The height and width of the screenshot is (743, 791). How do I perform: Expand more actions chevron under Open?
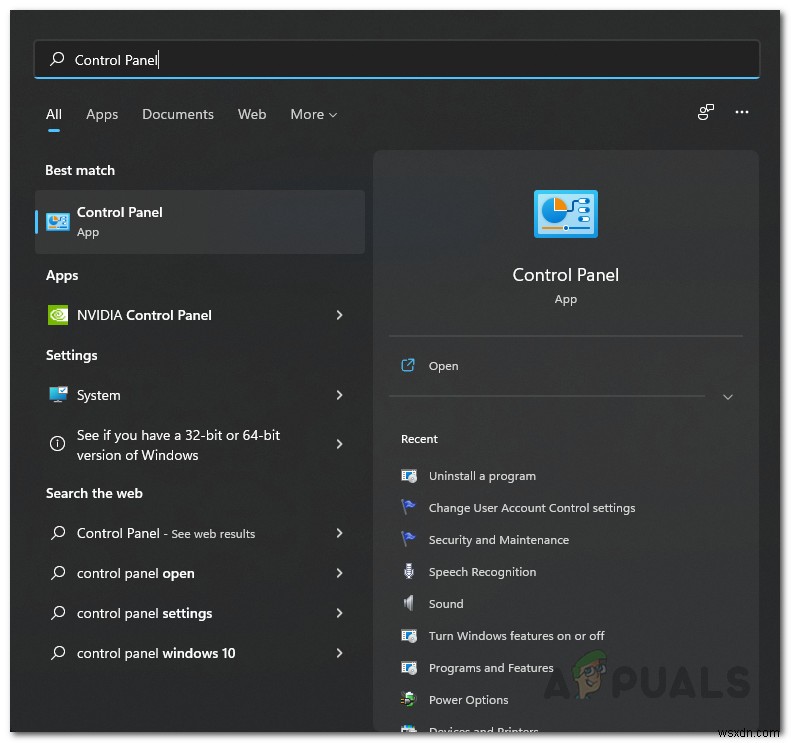coord(727,397)
